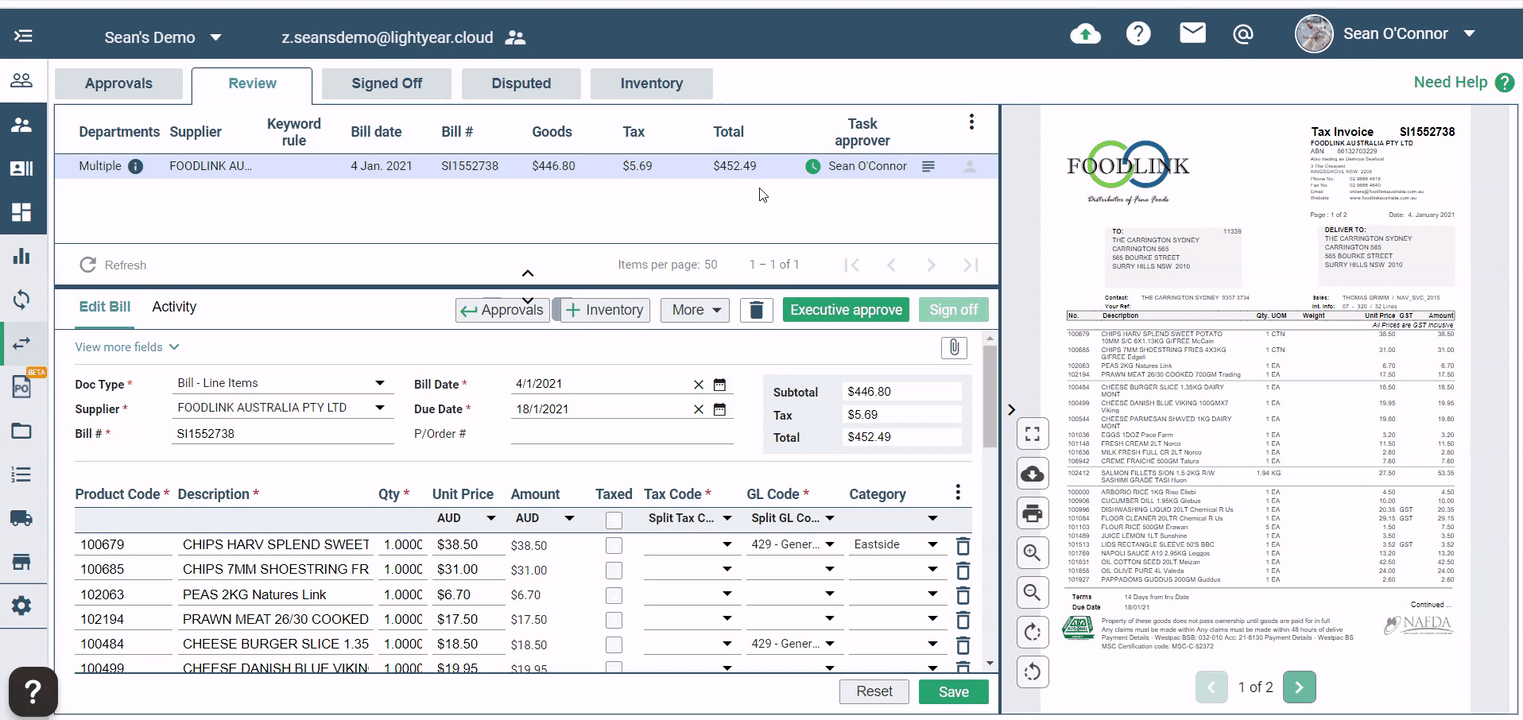Image resolution: width=1523 pixels, height=720 pixels.
Task: Expand View more fields
Action: click(127, 347)
